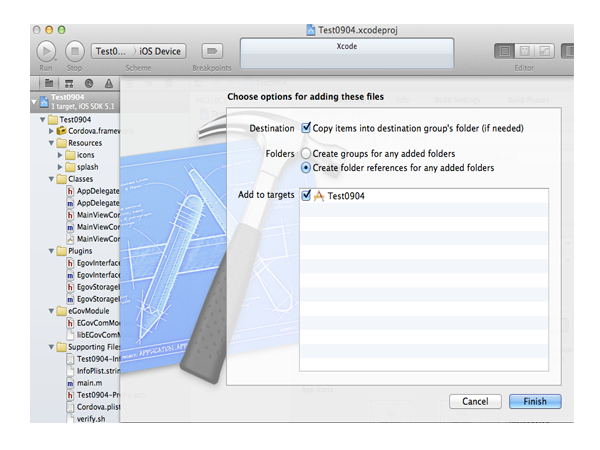The width and height of the screenshot is (600, 450).
Task: Click the Cancel button
Action: (475, 401)
